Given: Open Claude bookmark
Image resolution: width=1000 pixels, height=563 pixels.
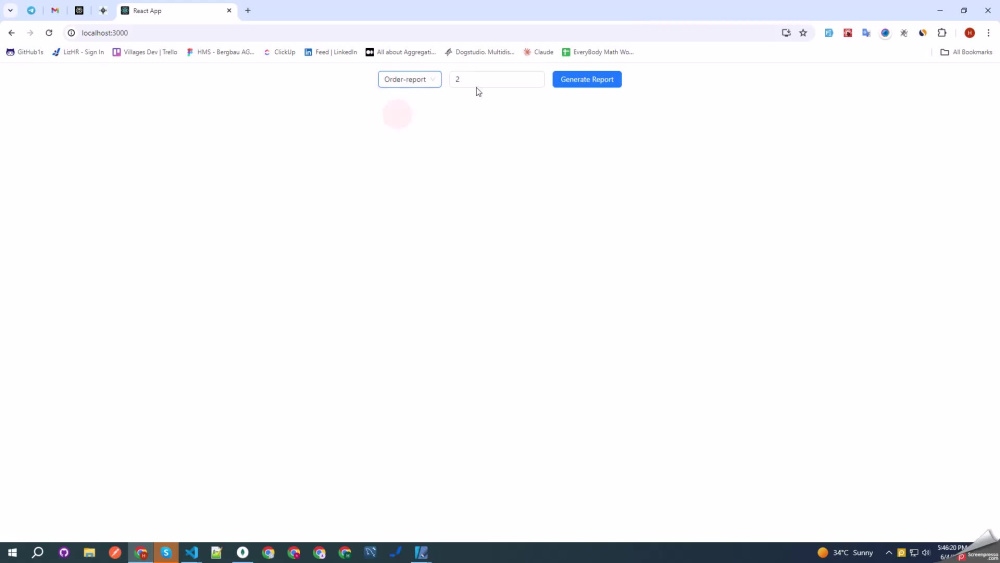Looking at the screenshot, I should (x=538, y=52).
